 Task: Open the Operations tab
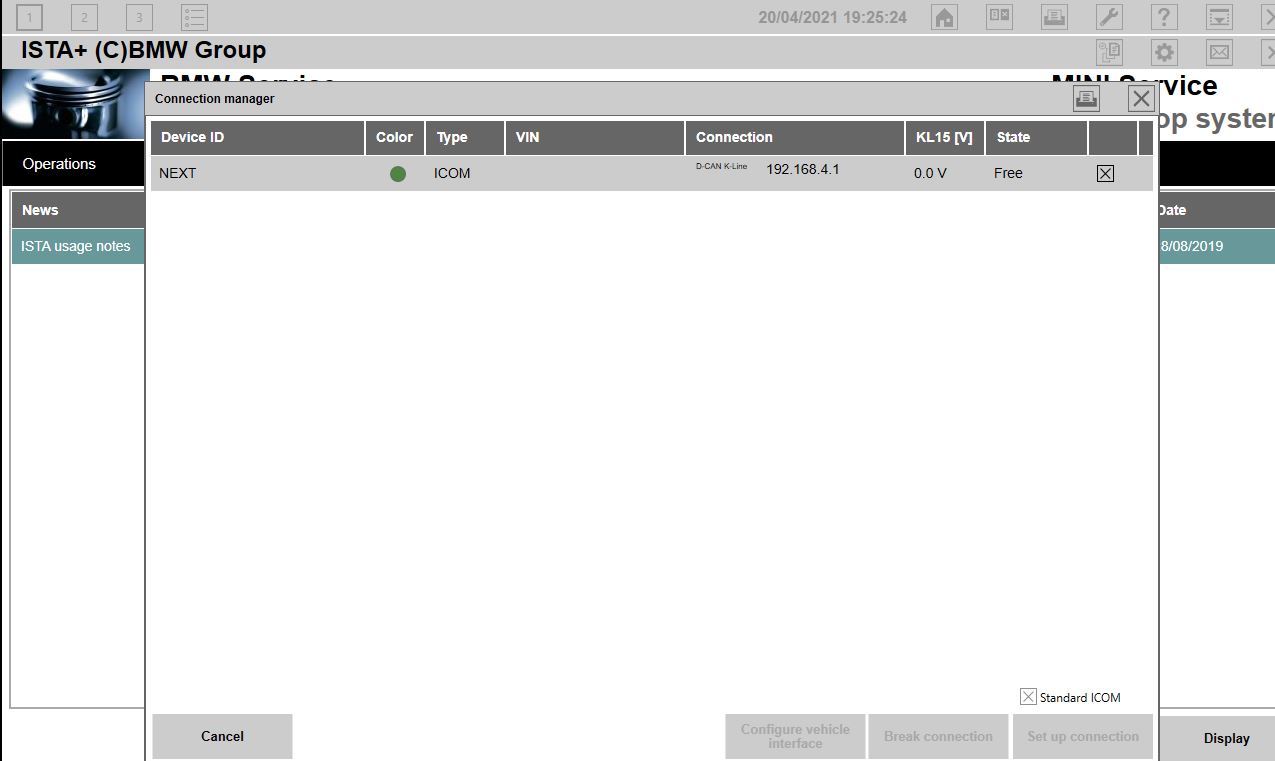(x=60, y=164)
